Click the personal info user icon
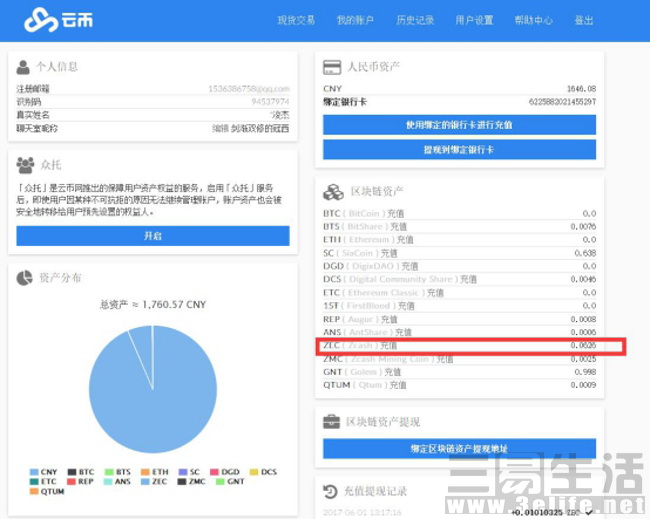Viewport: 650px width, 519px height. coord(23,67)
